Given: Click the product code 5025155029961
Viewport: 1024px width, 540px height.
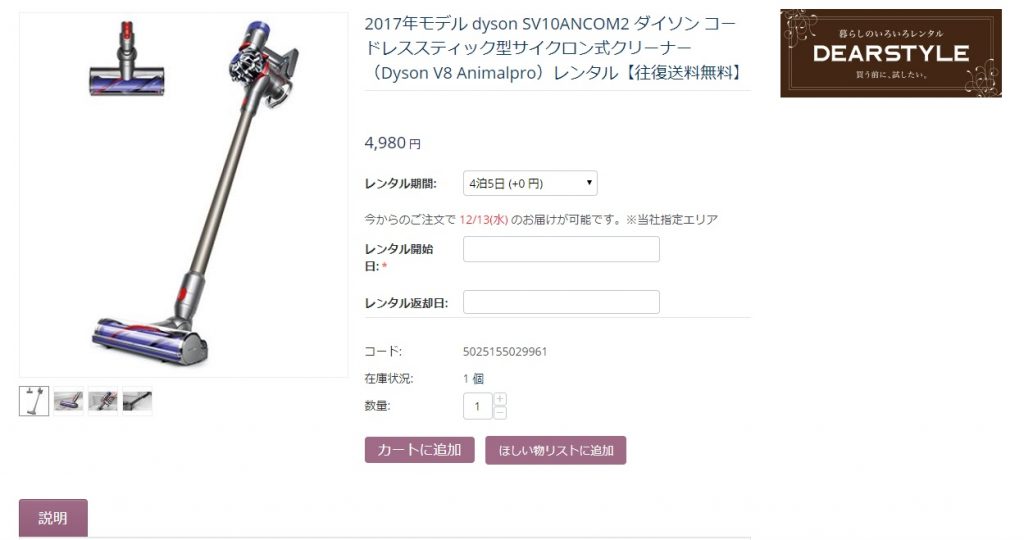Looking at the screenshot, I should pyautogui.click(x=505, y=352).
